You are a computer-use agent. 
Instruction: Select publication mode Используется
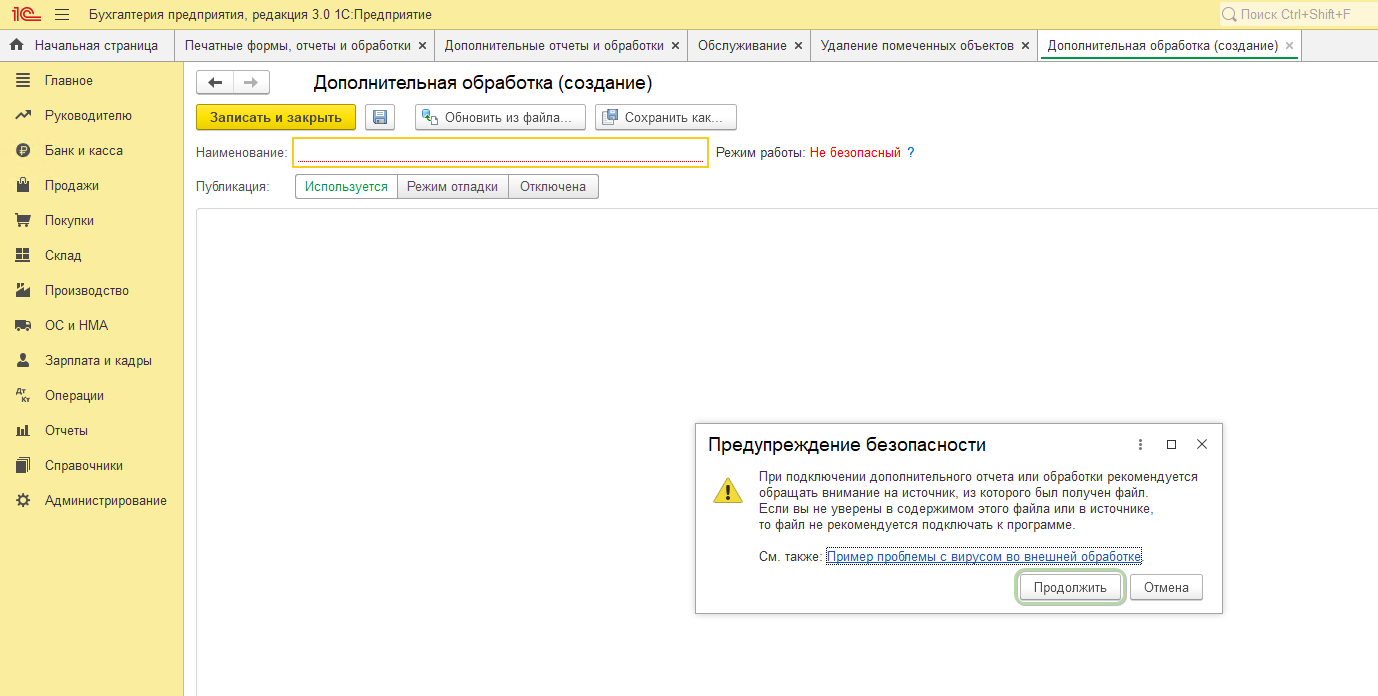(346, 186)
